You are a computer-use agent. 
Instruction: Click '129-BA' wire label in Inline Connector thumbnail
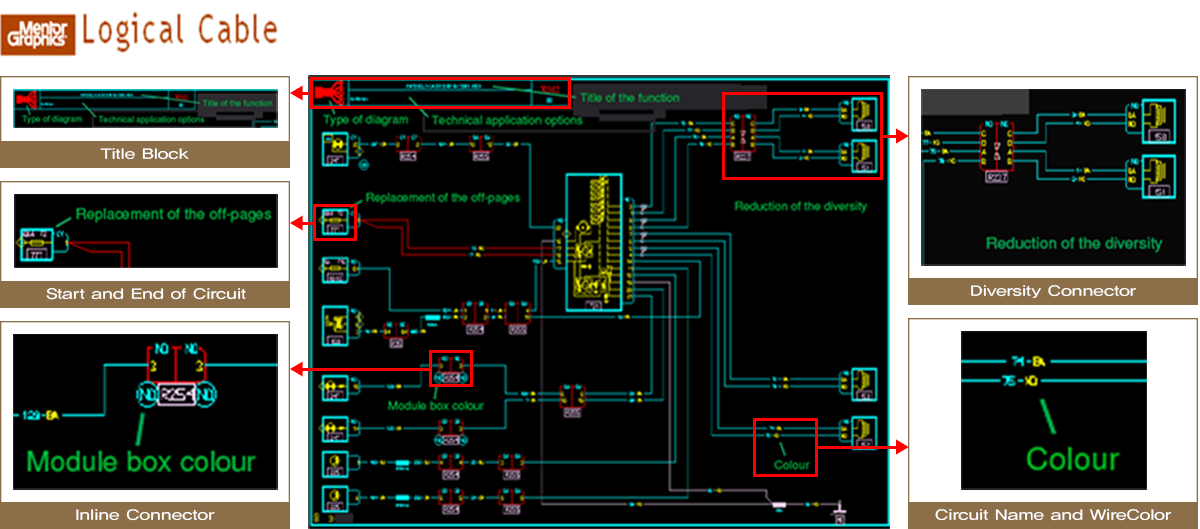(42, 413)
